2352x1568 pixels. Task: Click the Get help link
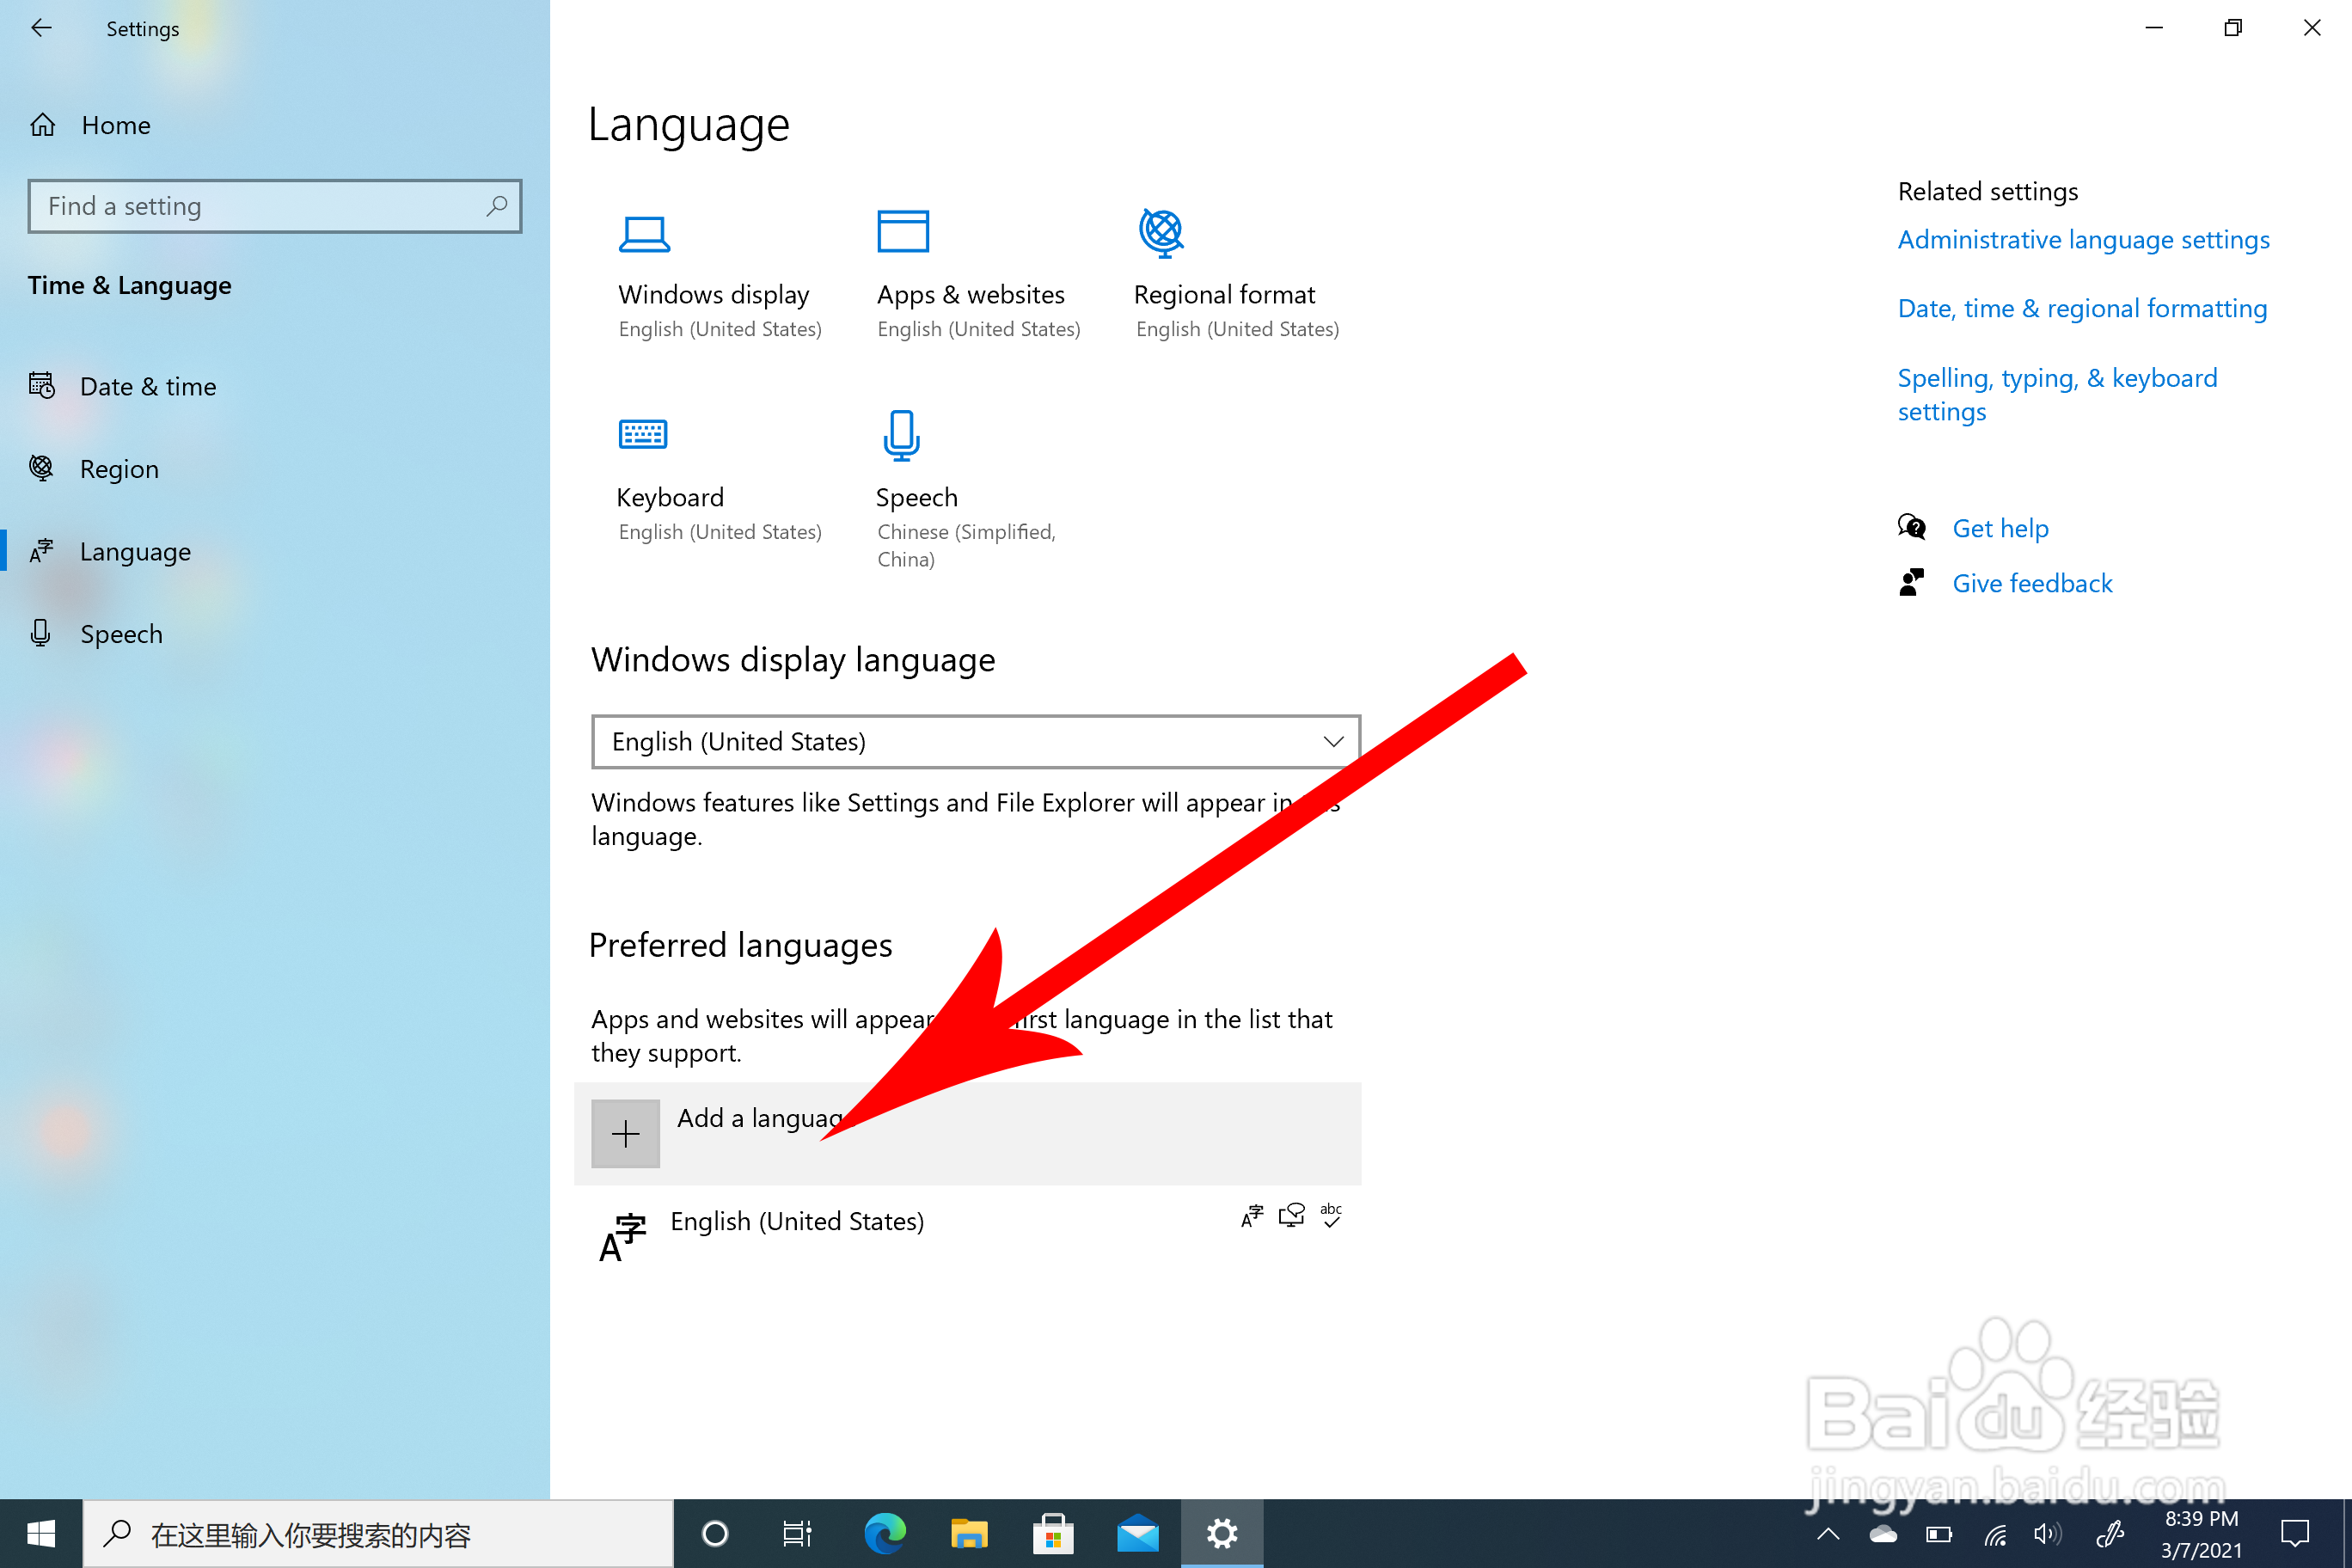coord(2000,528)
